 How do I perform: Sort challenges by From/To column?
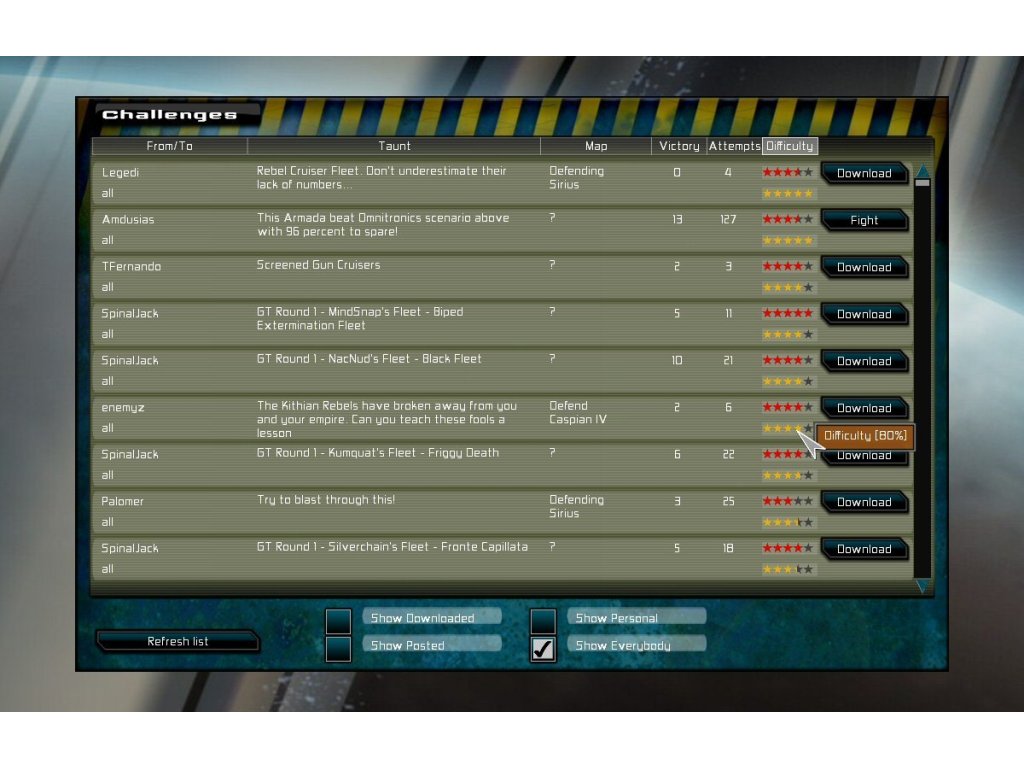(x=170, y=146)
